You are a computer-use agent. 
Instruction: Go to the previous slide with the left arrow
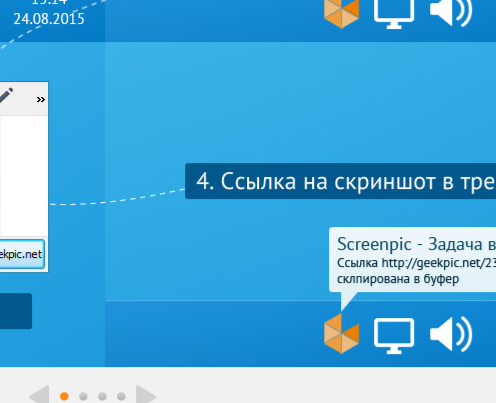tap(40, 395)
